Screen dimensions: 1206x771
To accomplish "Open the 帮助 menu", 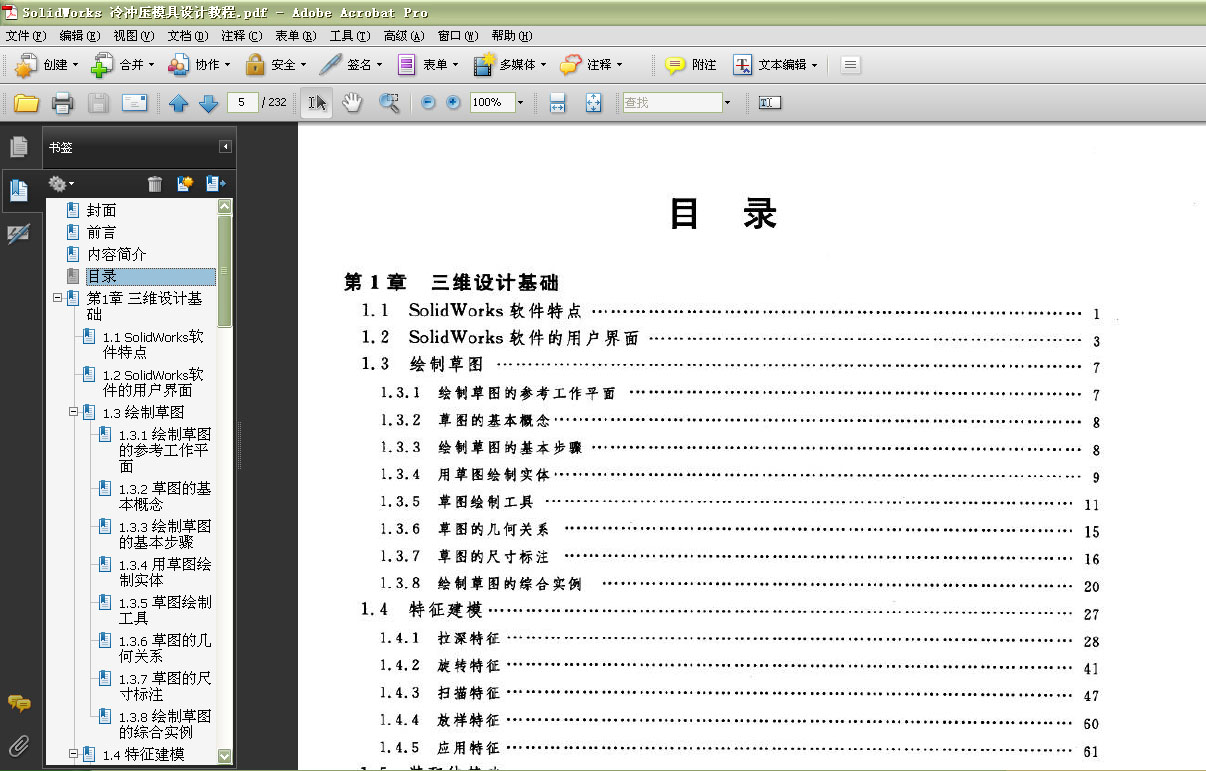I will point(512,36).
